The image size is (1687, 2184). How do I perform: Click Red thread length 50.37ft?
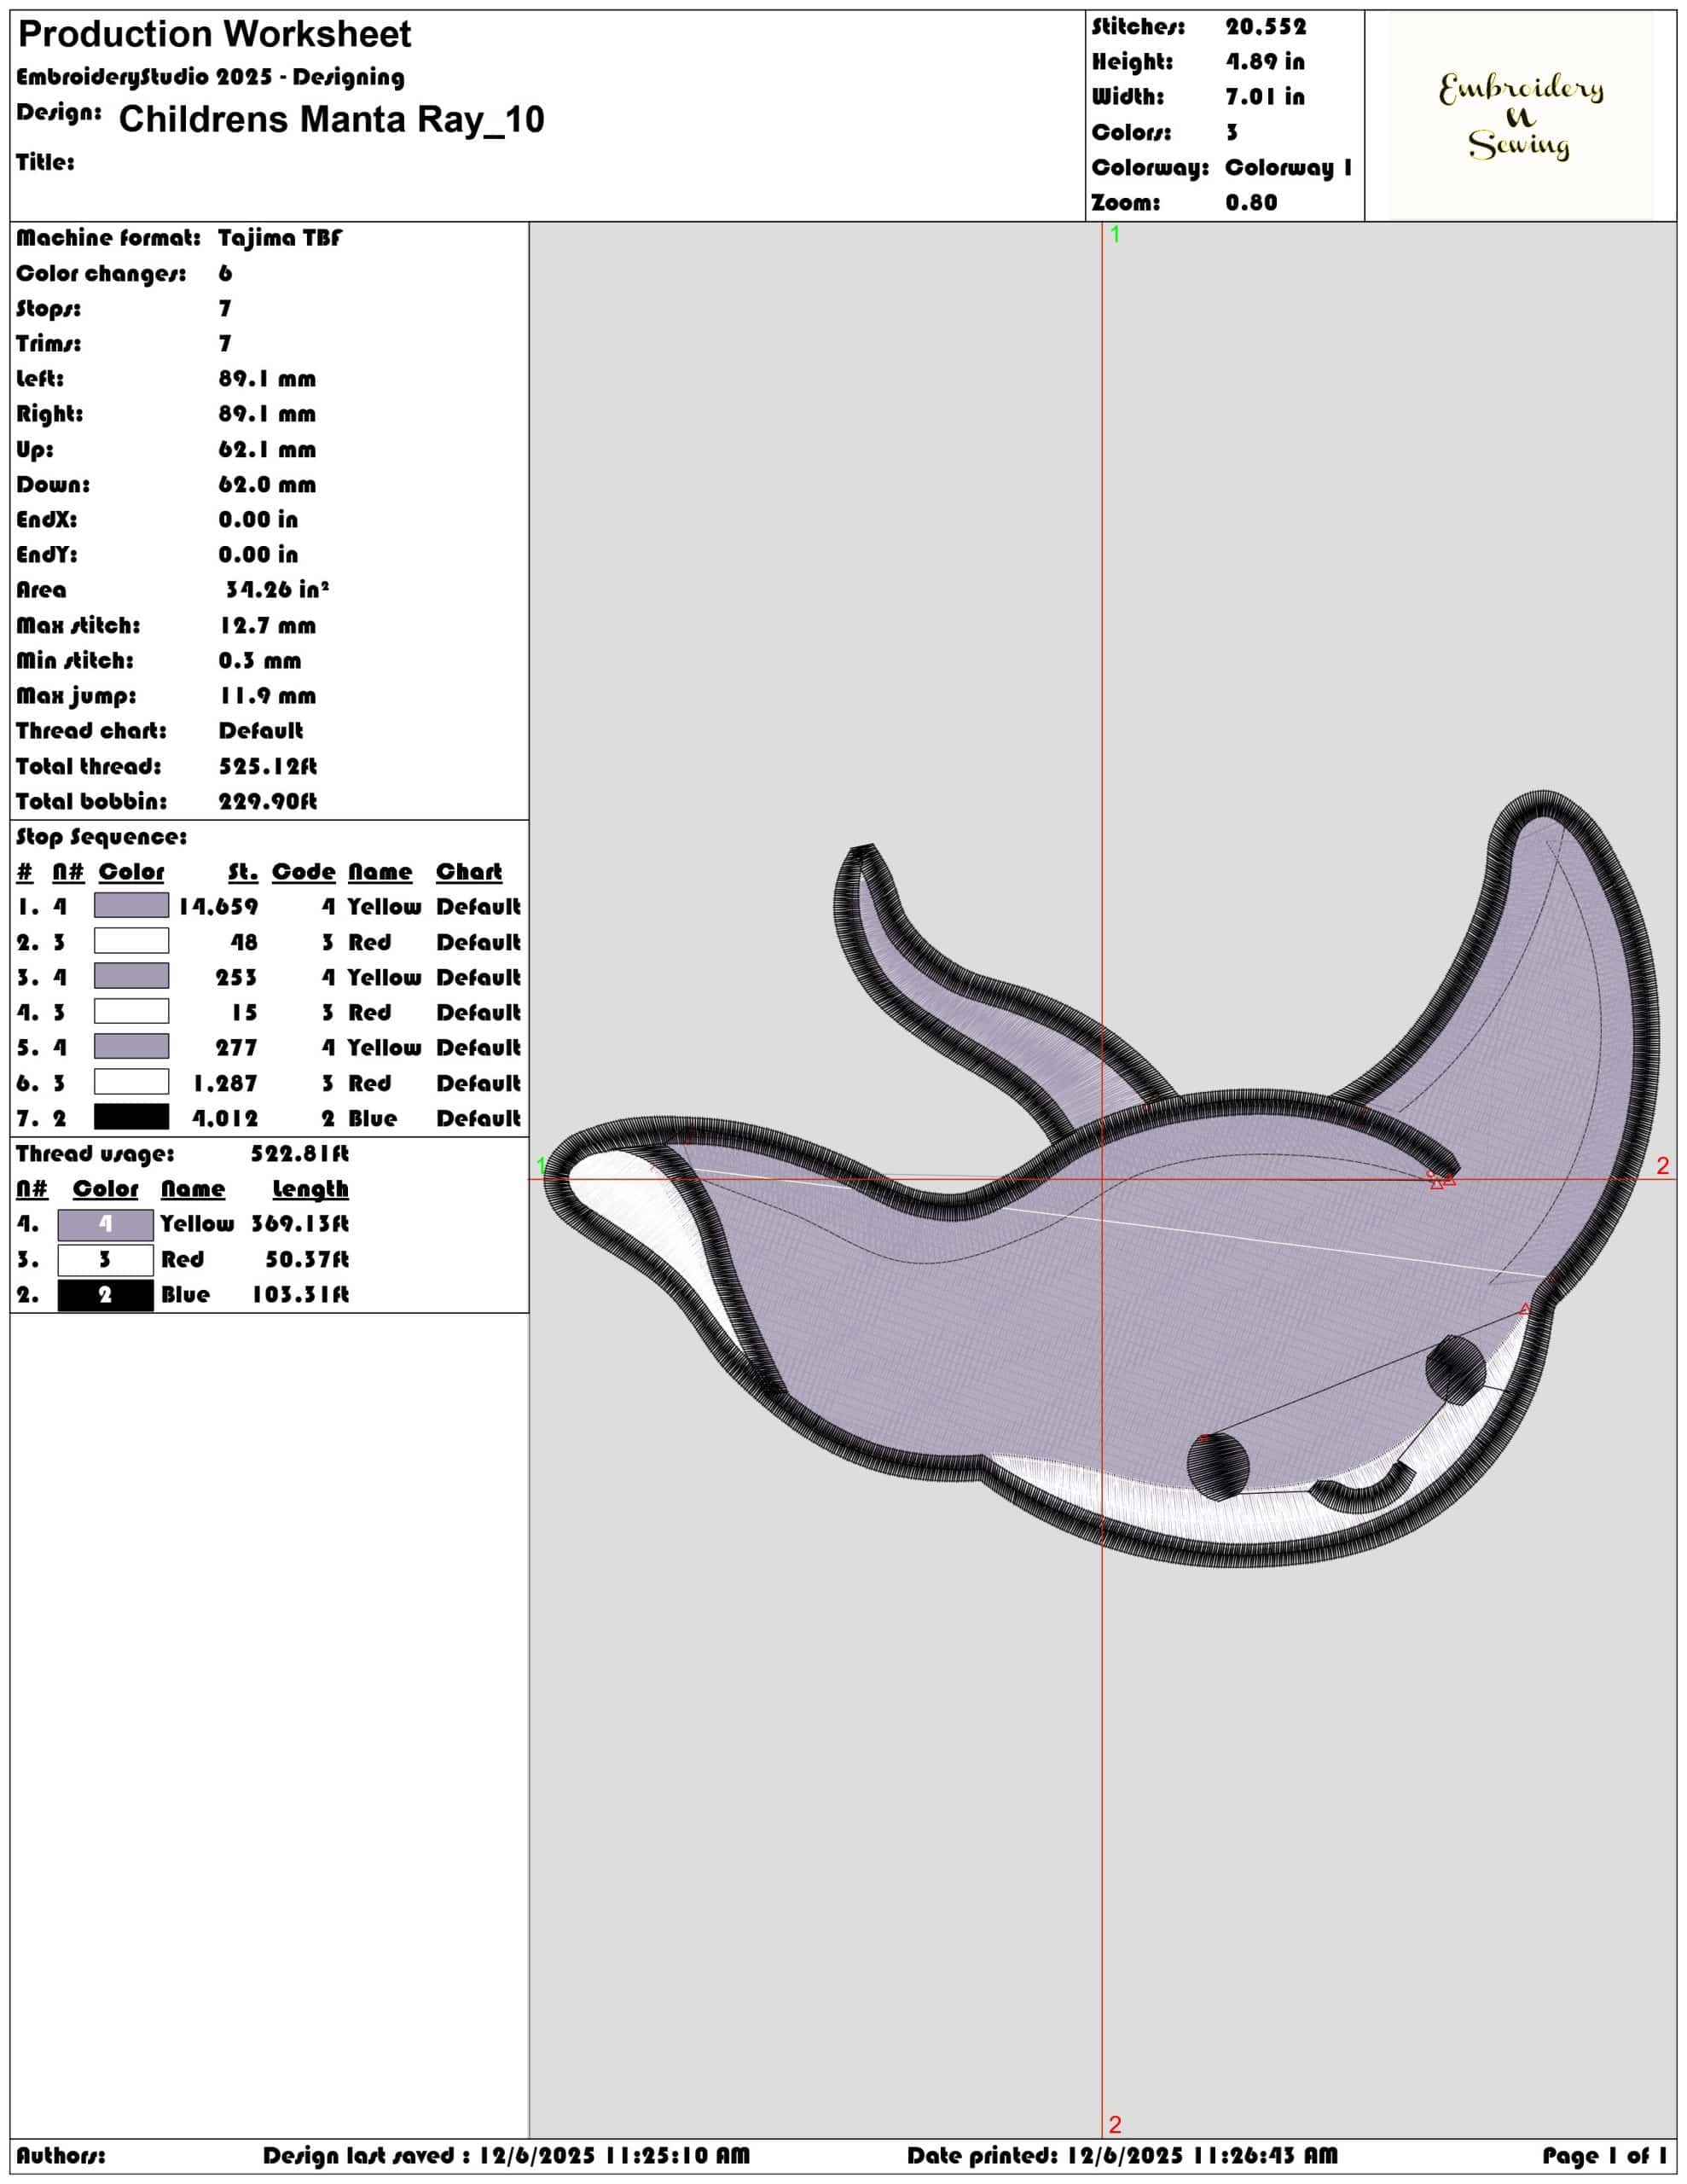307,1259
